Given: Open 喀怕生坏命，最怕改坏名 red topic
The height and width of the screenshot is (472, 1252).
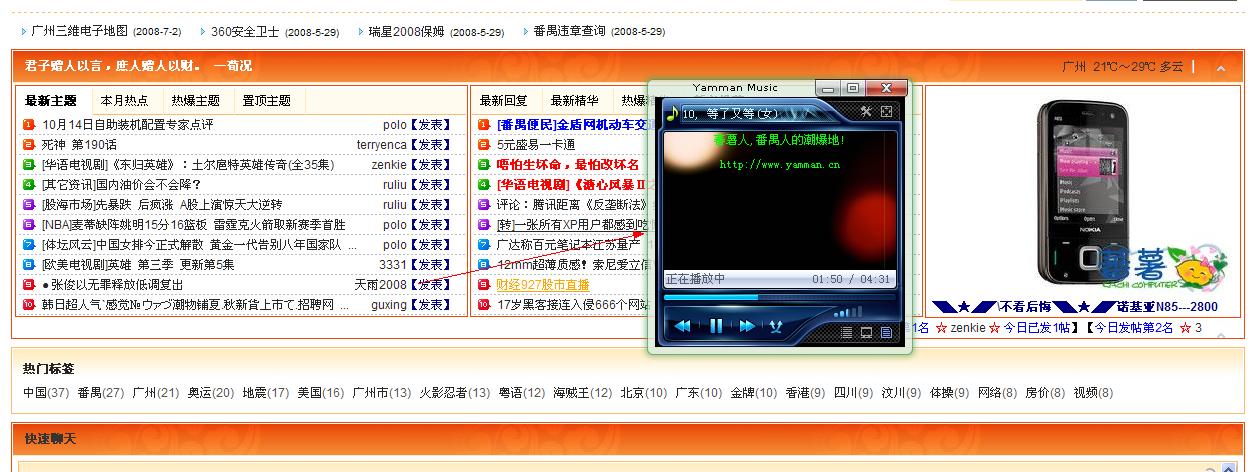Looking at the screenshot, I should [568, 165].
